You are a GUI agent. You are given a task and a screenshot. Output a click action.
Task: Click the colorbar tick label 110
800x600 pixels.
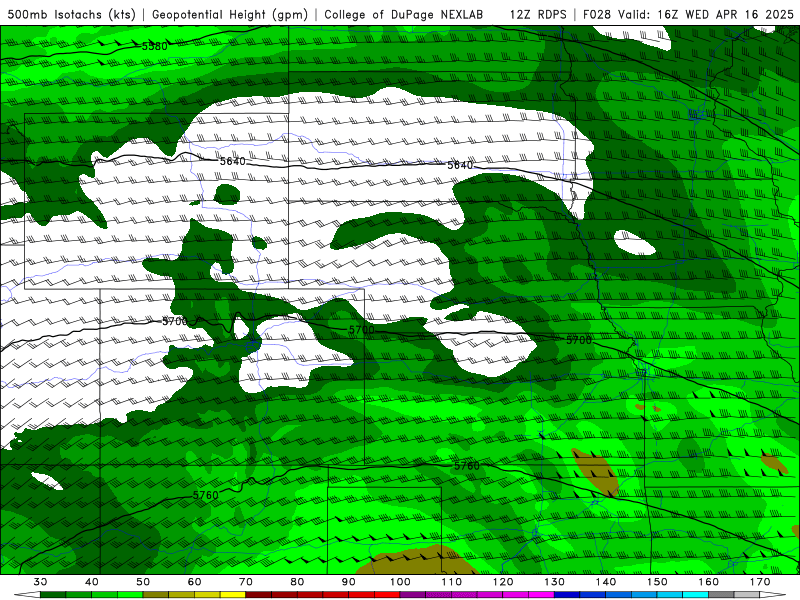coord(452,582)
